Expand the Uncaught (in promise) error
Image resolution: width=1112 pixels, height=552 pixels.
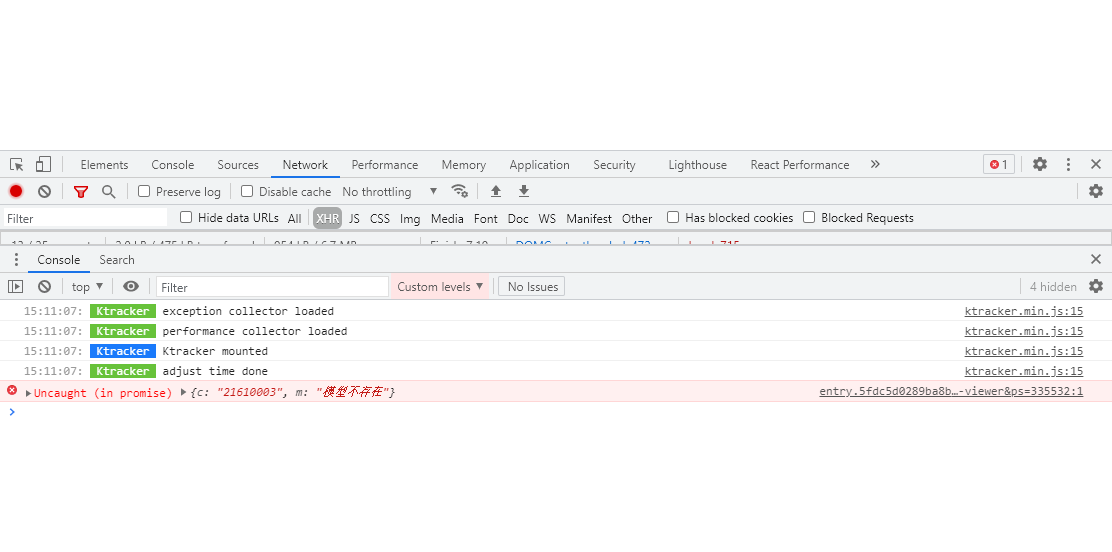(x=28, y=393)
